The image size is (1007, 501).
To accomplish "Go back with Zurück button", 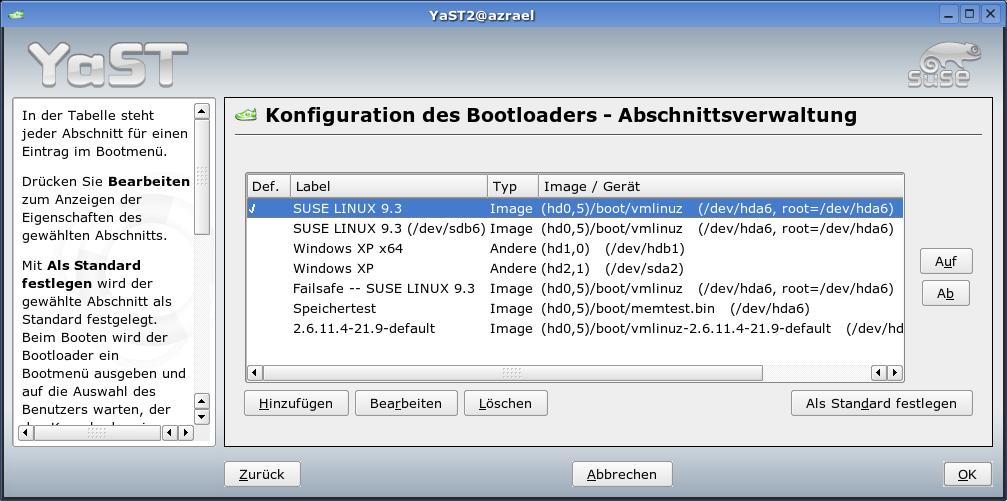I will point(262,475).
